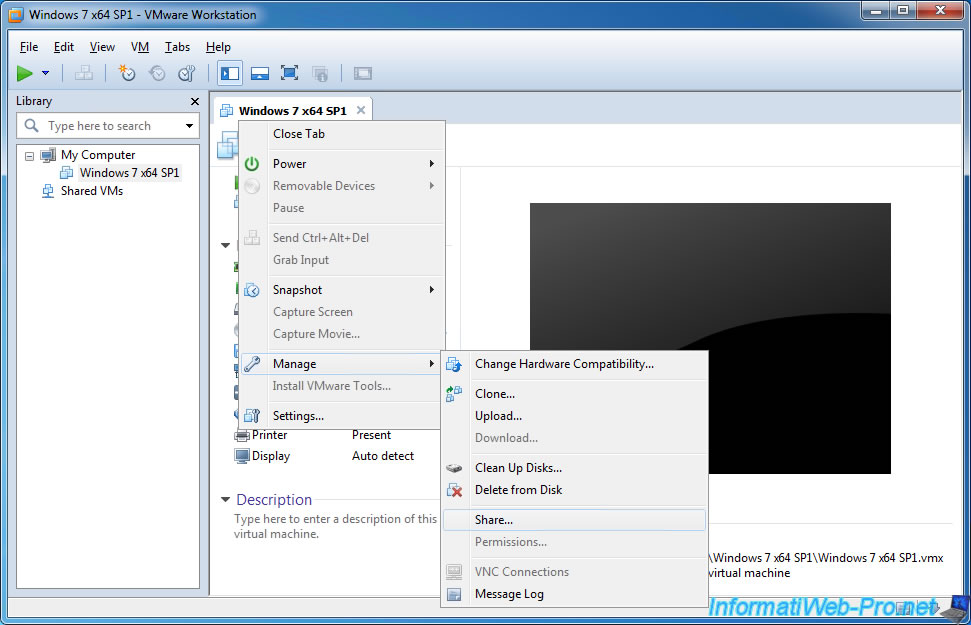
Task: Click the virtual machine screen thumbnail
Action: pyautogui.click(x=710, y=338)
